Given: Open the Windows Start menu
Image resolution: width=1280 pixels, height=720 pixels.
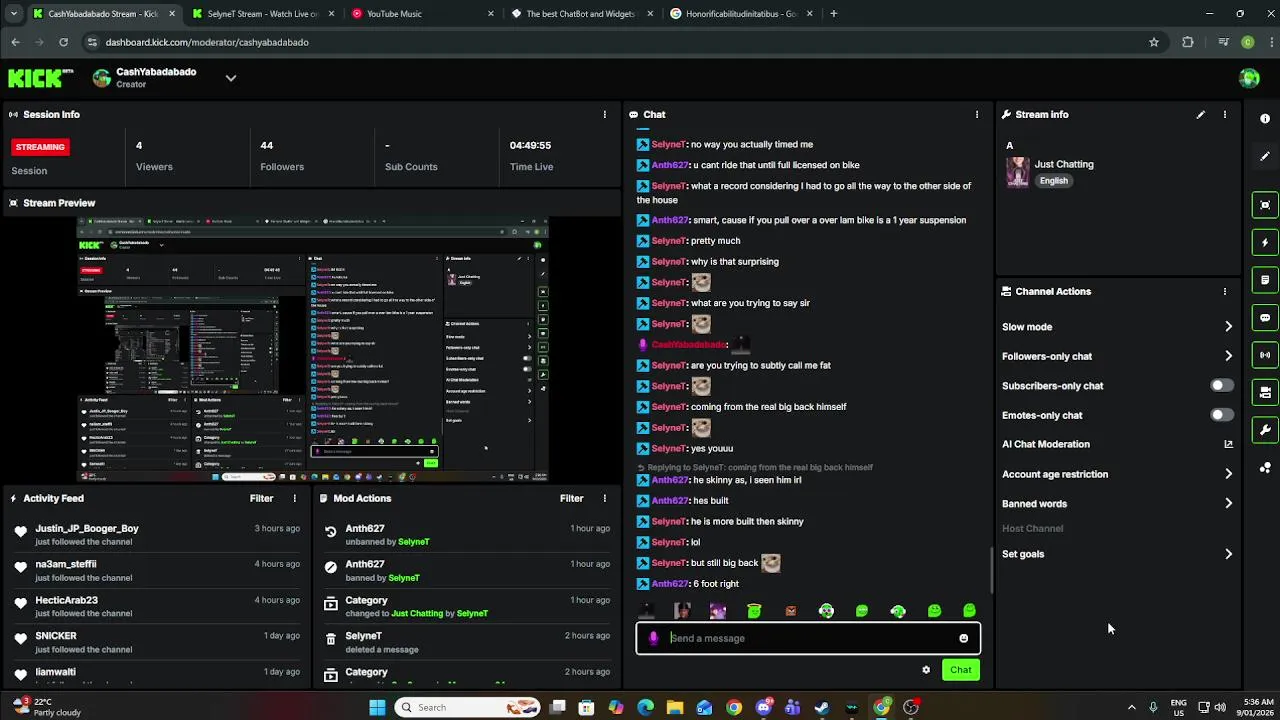Looking at the screenshot, I should click(x=377, y=707).
